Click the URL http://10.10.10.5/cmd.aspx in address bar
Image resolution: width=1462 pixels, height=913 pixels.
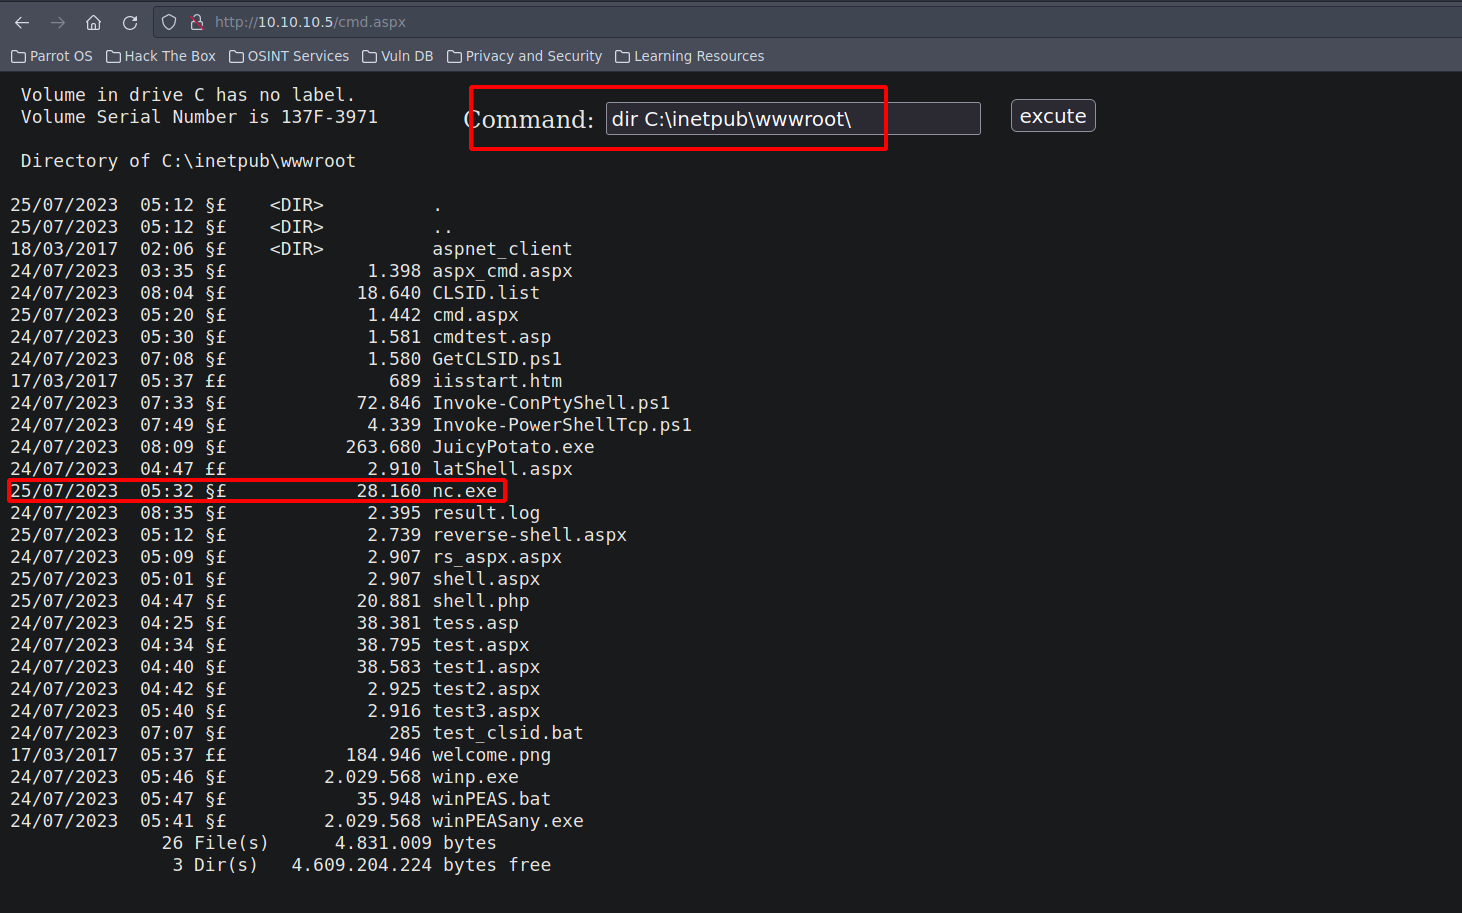click(x=310, y=21)
